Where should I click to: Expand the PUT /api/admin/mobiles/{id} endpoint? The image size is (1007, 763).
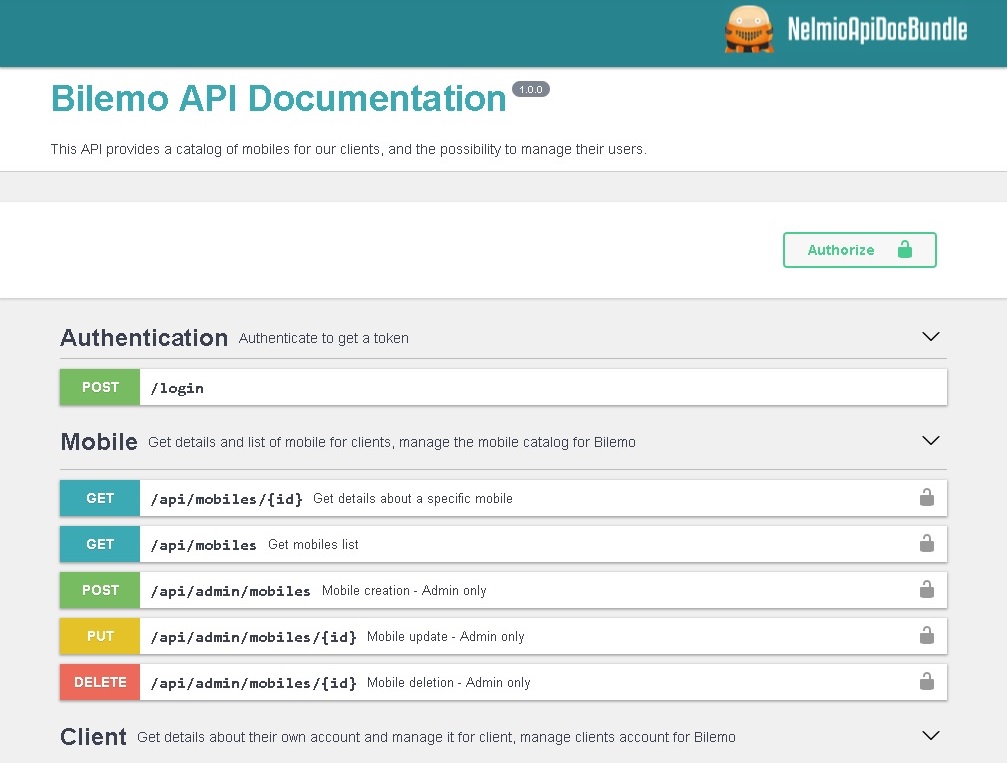click(x=503, y=636)
